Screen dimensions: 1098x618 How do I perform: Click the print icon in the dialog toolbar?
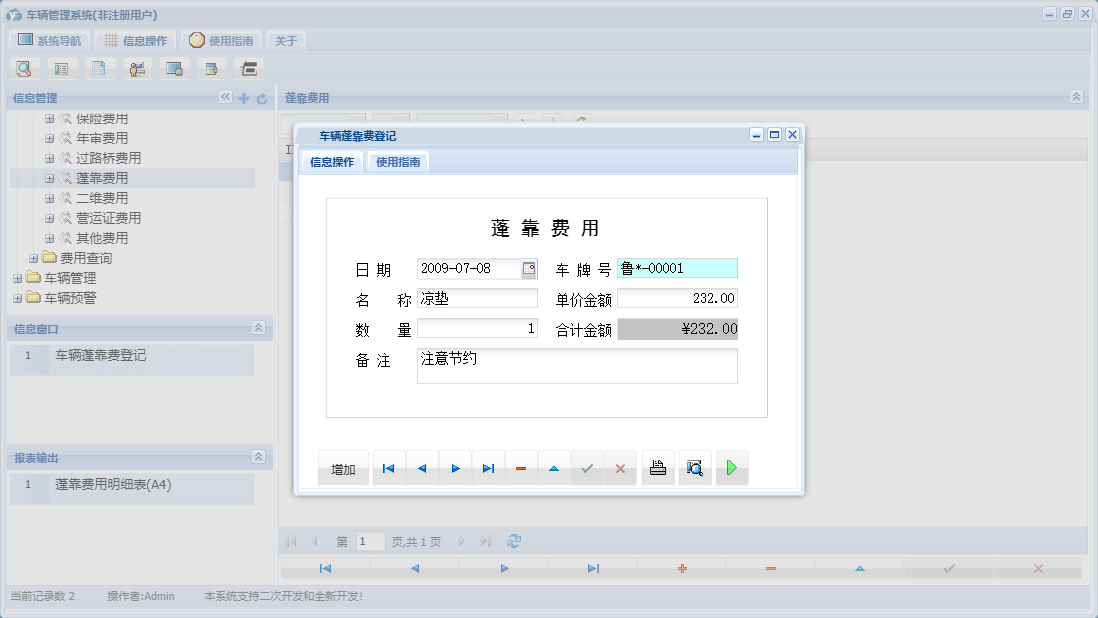point(657,467)
